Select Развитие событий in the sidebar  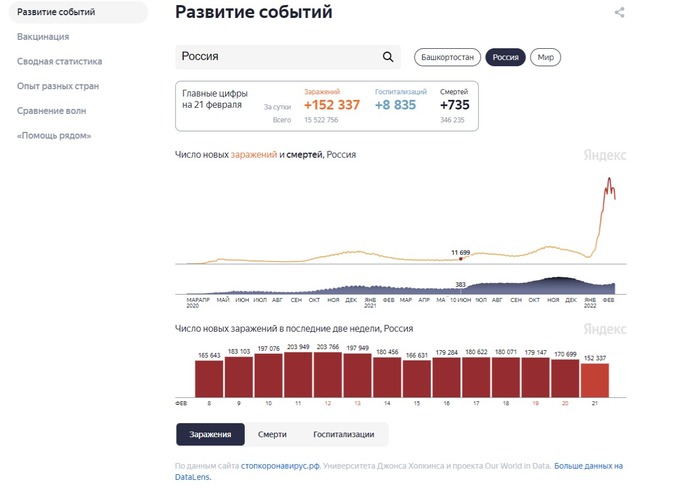(x=78, y=12)
